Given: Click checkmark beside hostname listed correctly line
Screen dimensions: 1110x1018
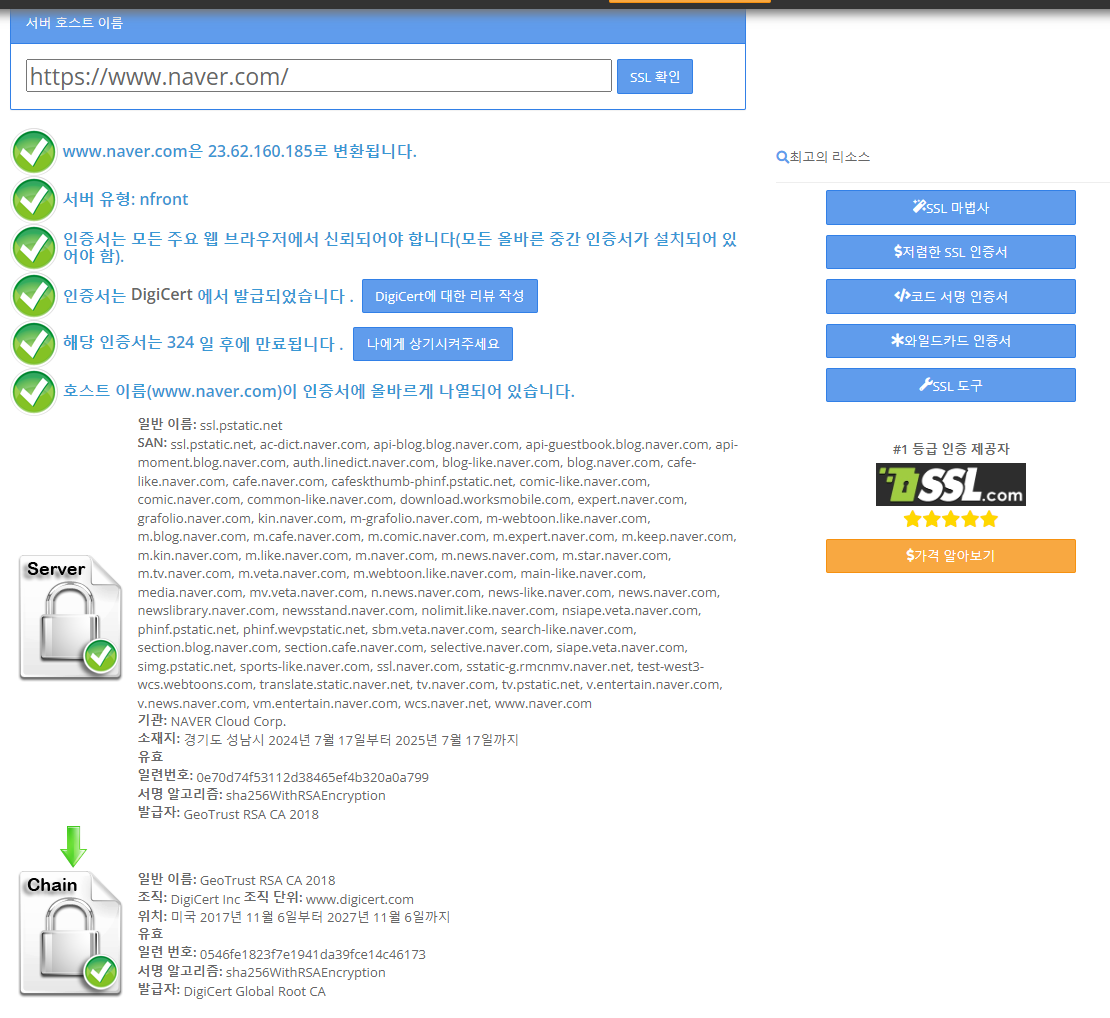Looking at the screenshot, I should [x=34, y=391].
